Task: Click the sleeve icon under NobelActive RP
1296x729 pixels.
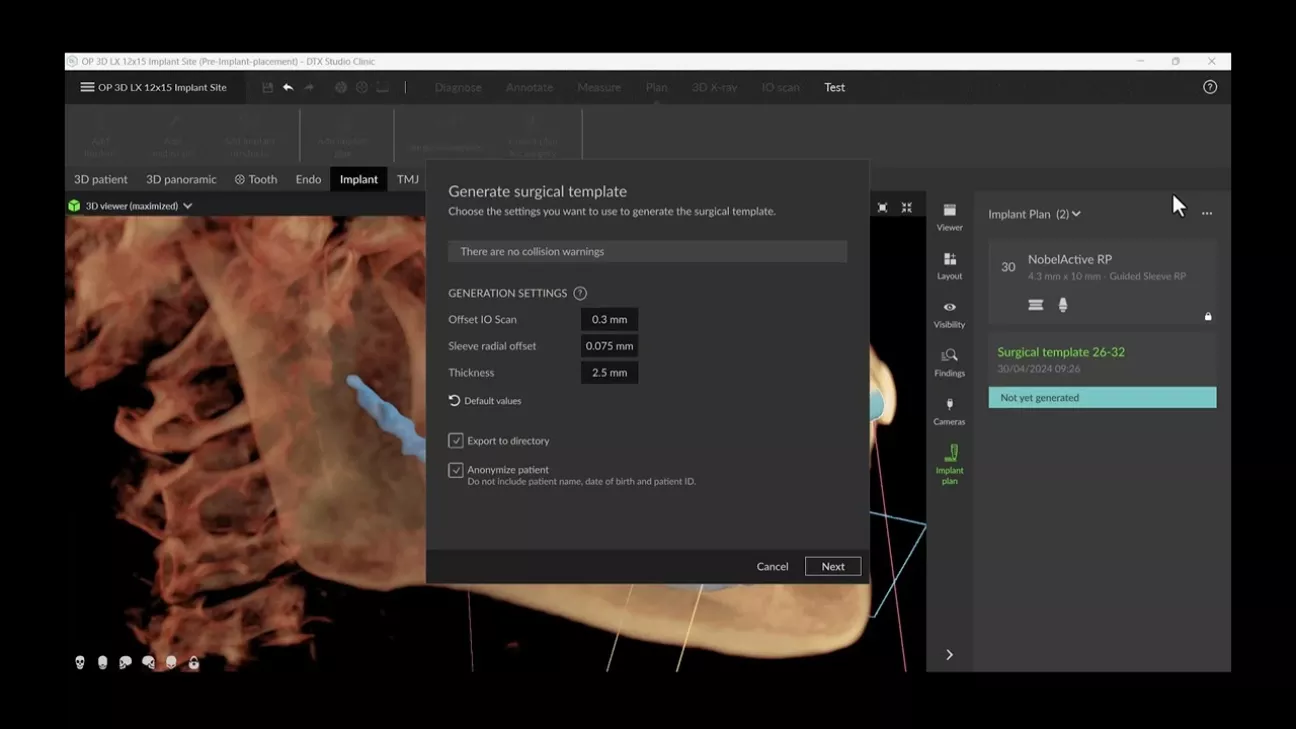Action: (1036, 305)
